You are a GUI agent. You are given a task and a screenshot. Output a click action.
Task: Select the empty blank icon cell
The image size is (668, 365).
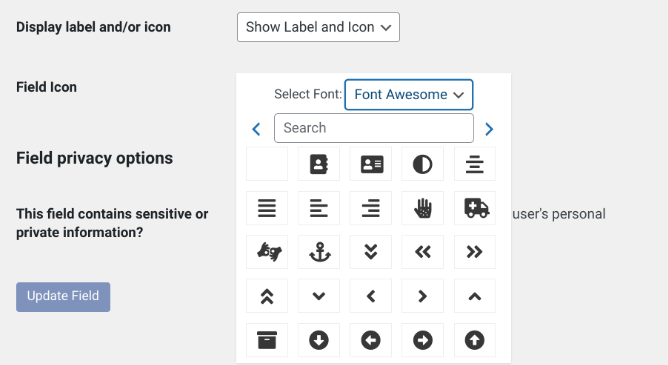[267, 164]
